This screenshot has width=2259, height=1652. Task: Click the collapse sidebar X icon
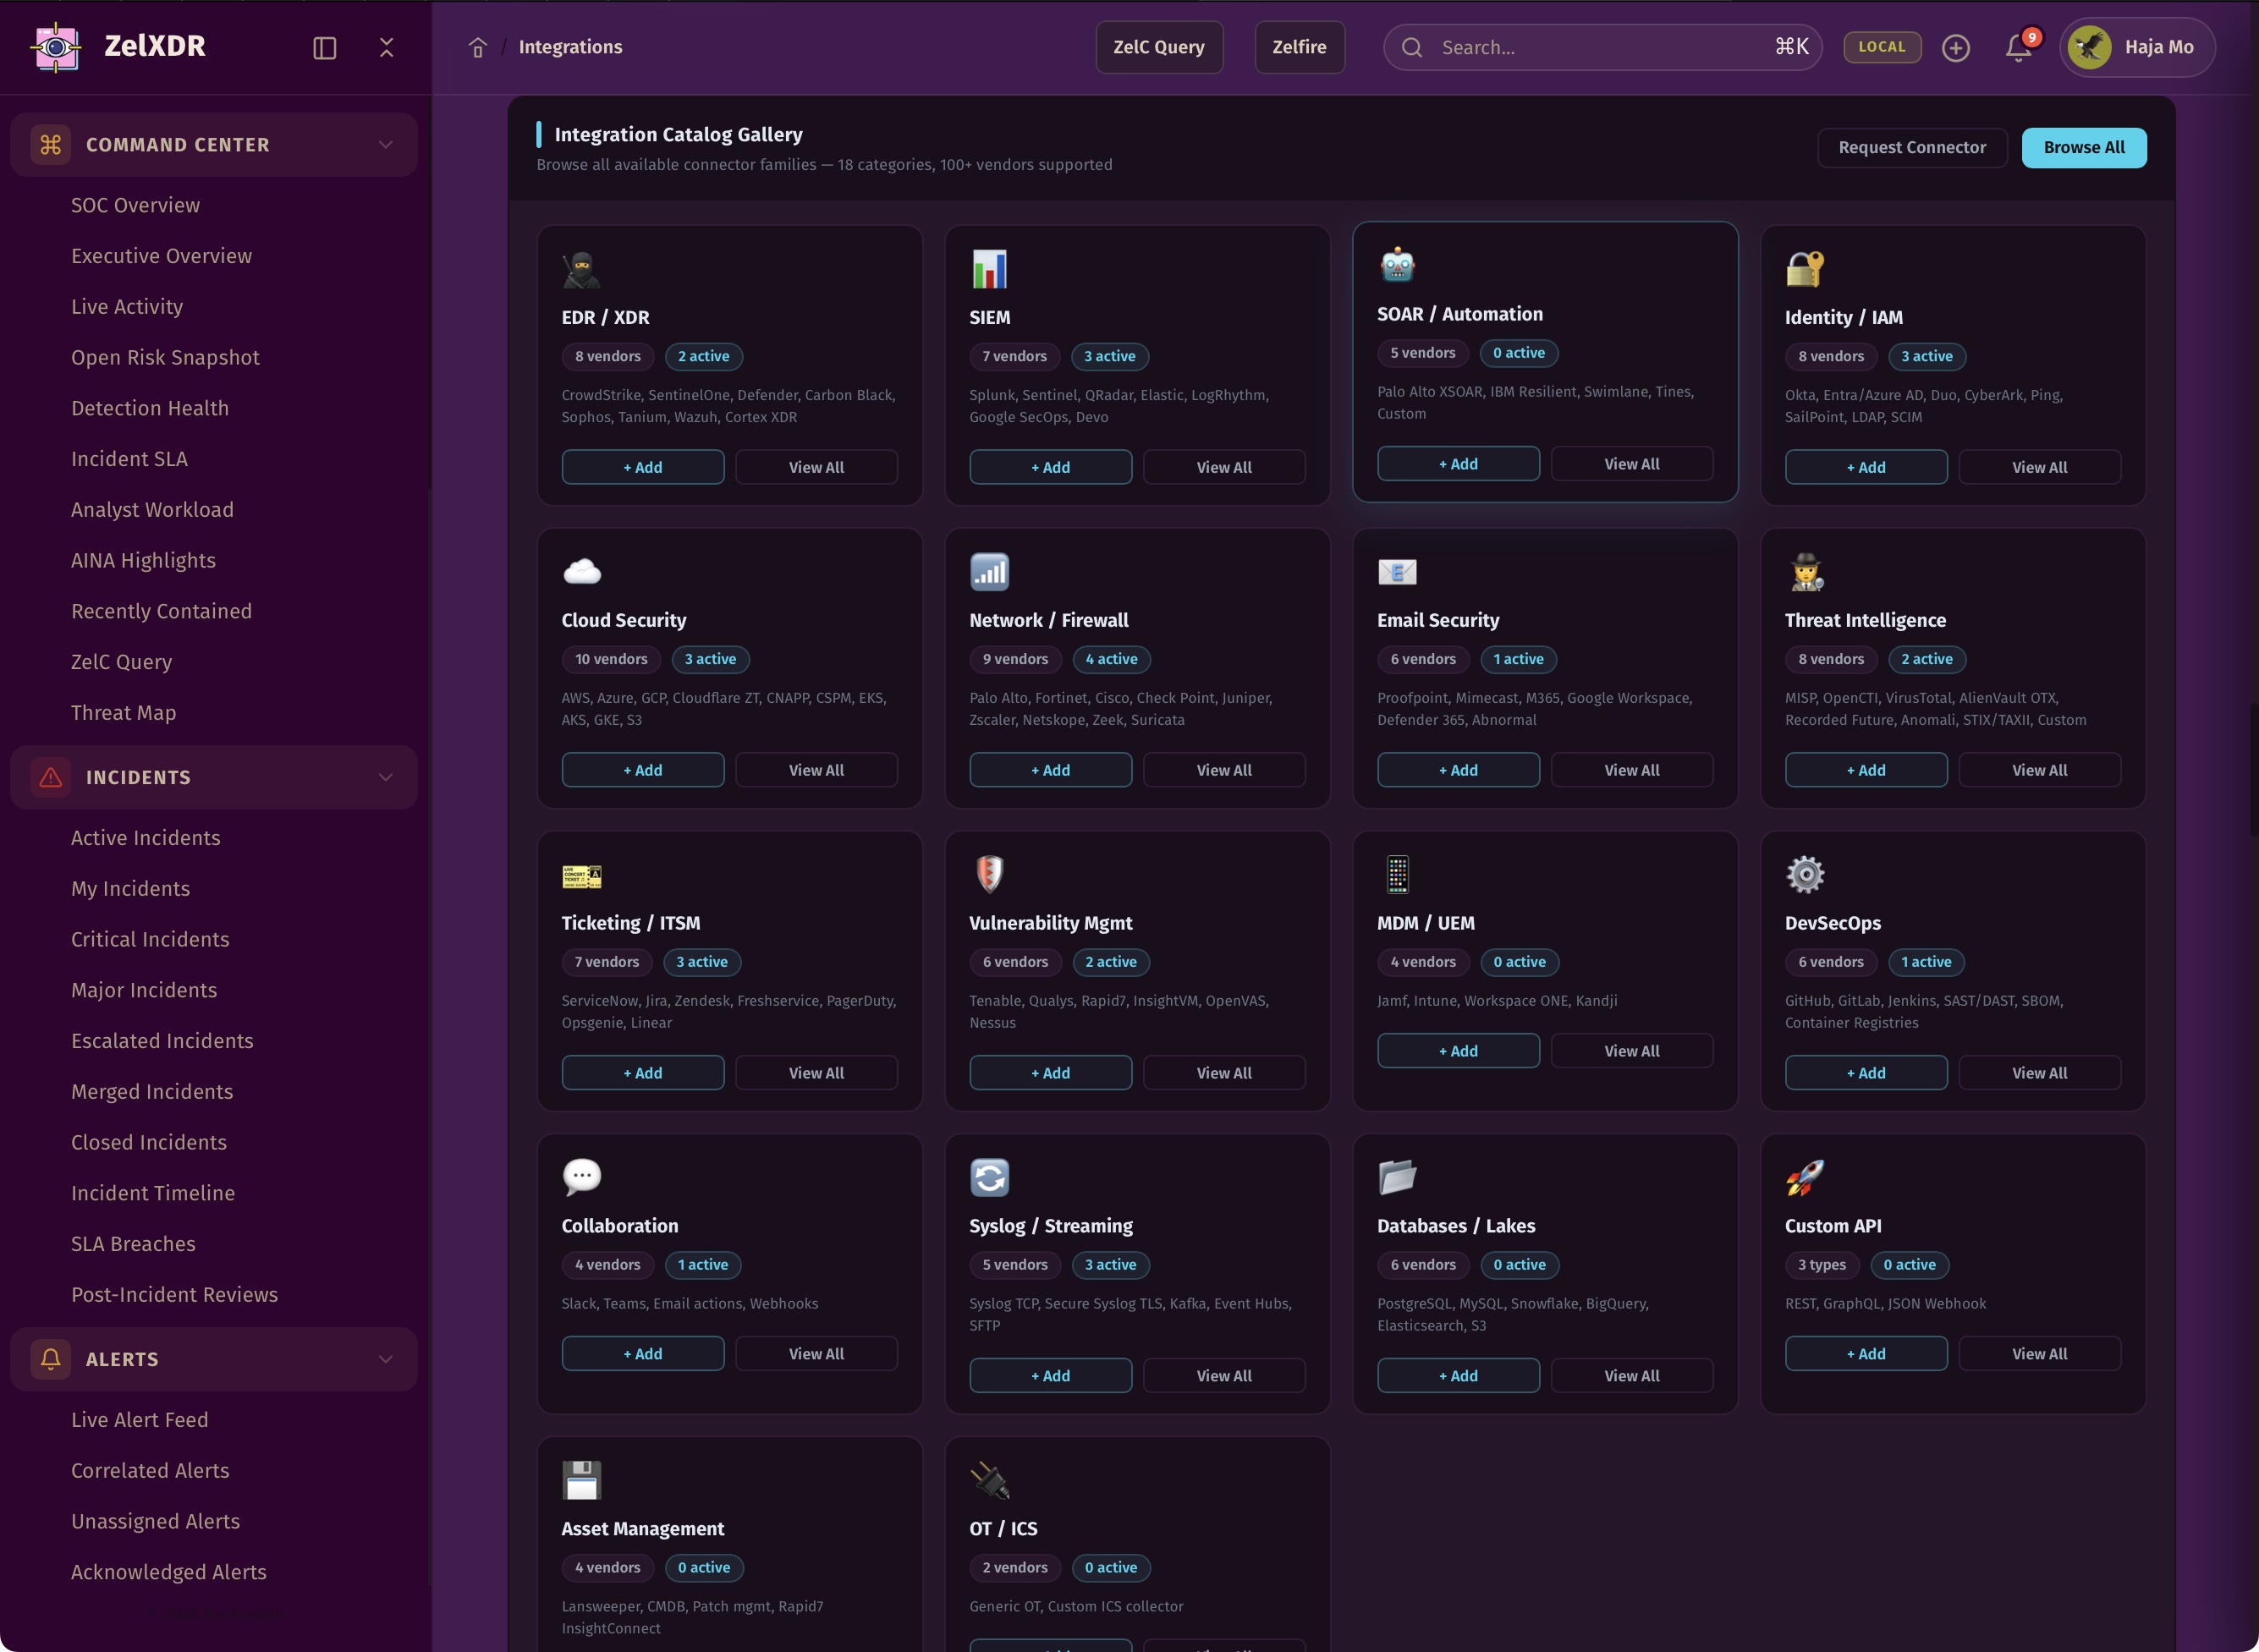(386, 48)
